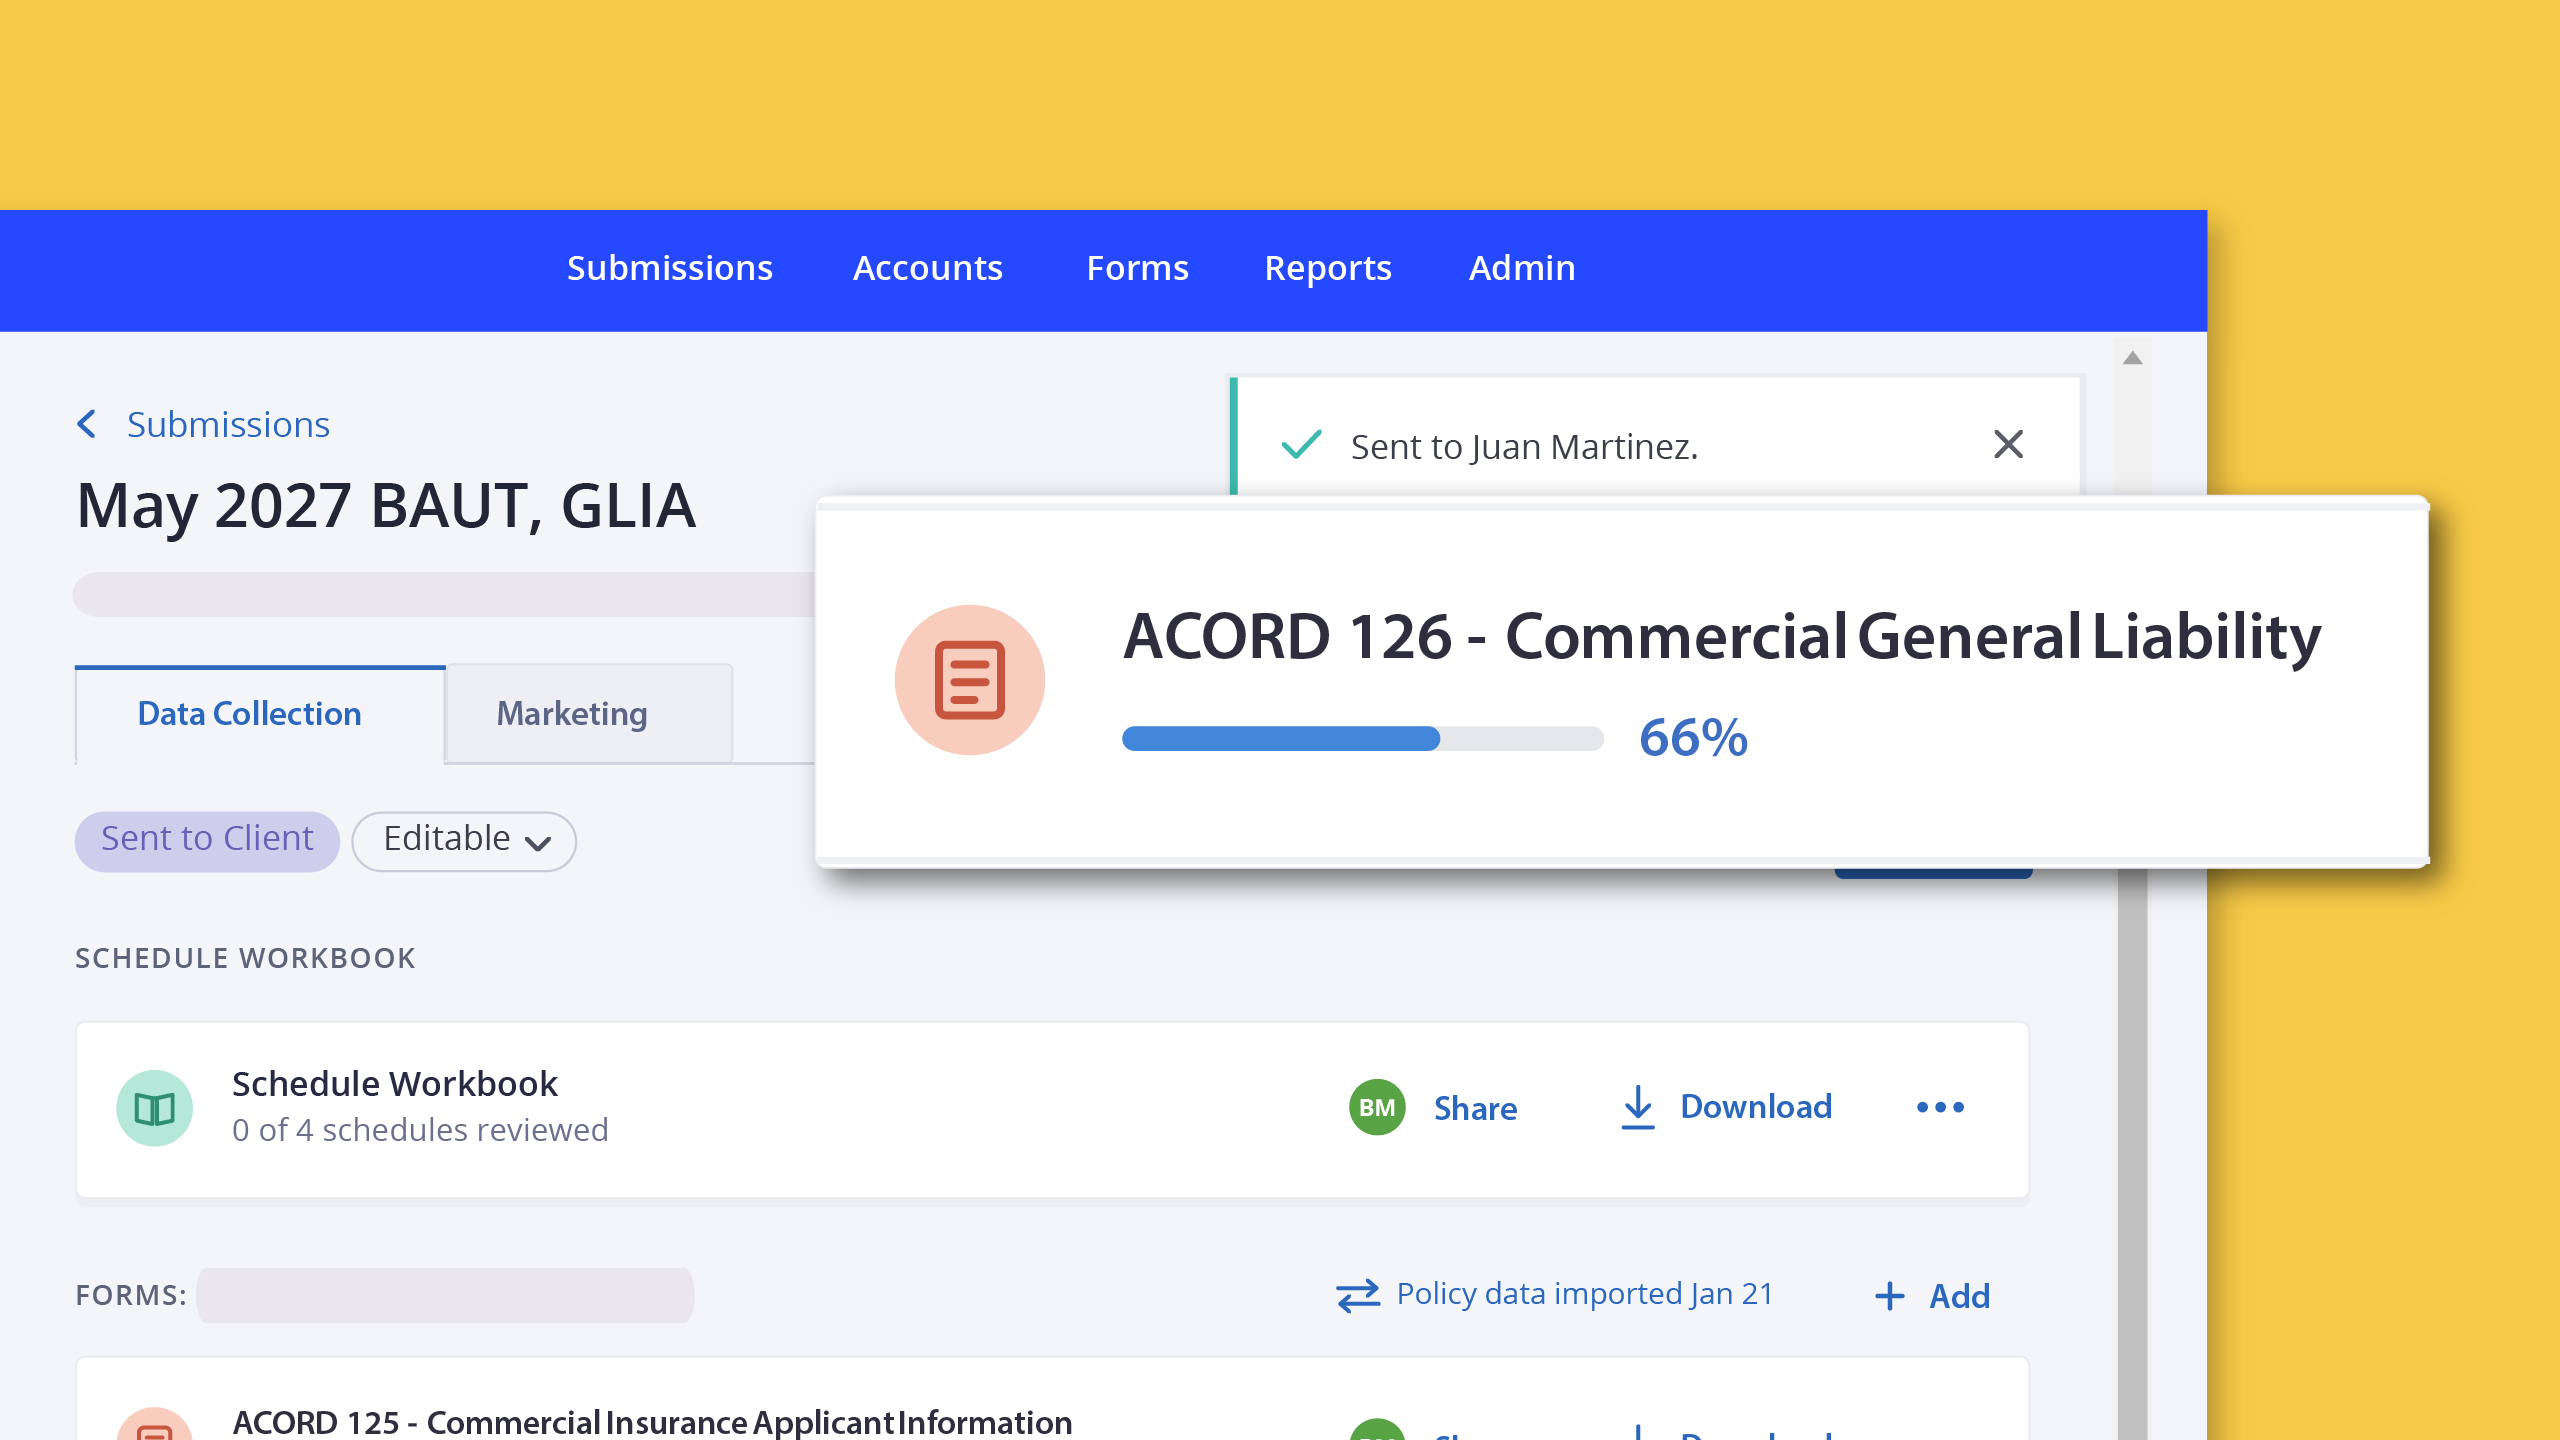Switch to the Marketing tab
2560x1440 pixels.
pyautogui.click(x=589, y=714)
